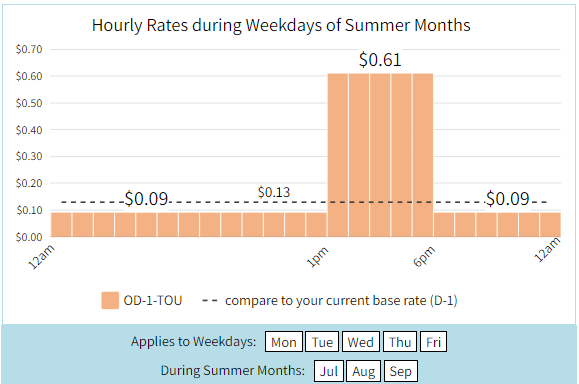
Task: Select the Sep summer month box
Action: [x=401, y=371]
